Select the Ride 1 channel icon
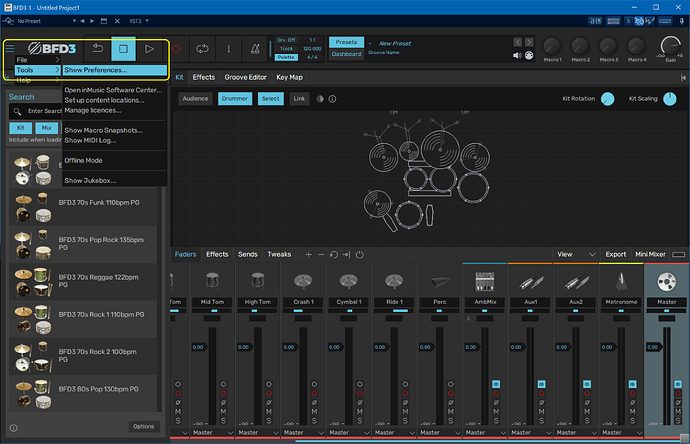The height and width of the screenshot is (444, 690). click(x=394, y=281)
